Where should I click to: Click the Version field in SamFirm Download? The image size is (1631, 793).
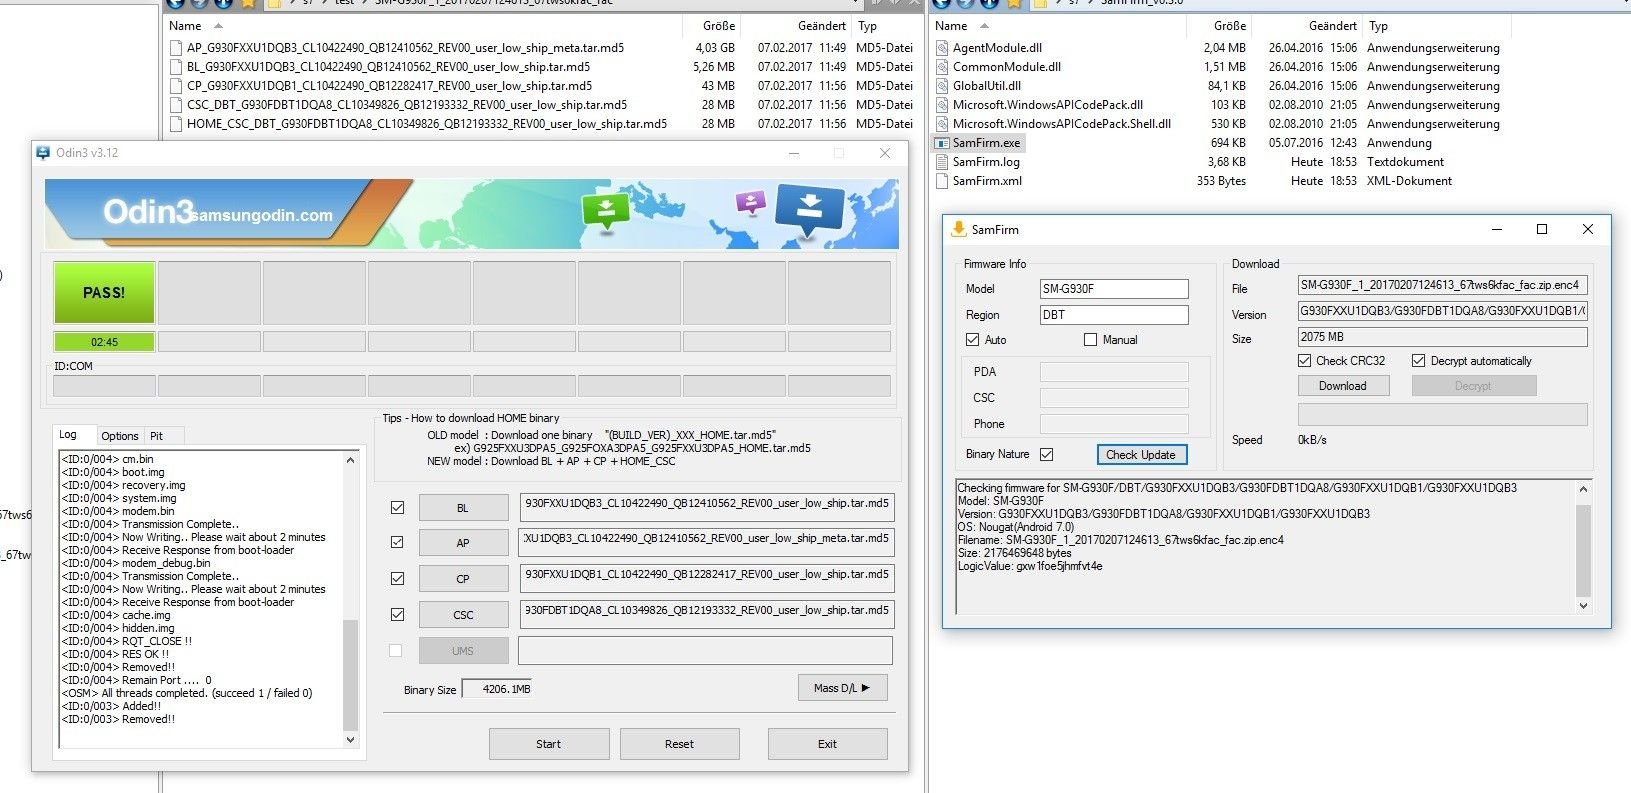(x=1442, y=311)
